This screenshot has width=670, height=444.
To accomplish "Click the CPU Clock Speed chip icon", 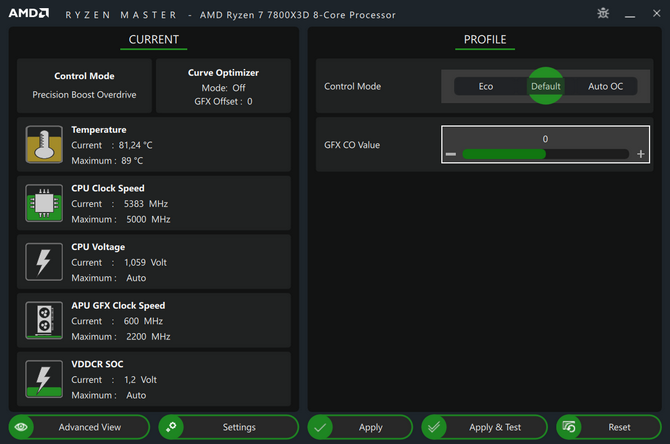I will tap(44, 203).
